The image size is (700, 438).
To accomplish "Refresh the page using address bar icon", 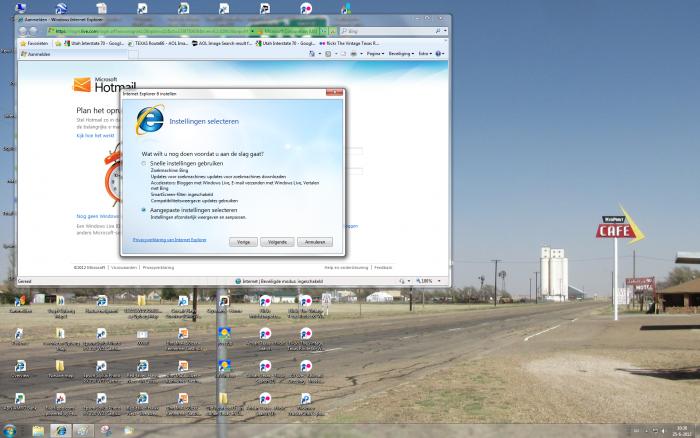I will [324, 31].
